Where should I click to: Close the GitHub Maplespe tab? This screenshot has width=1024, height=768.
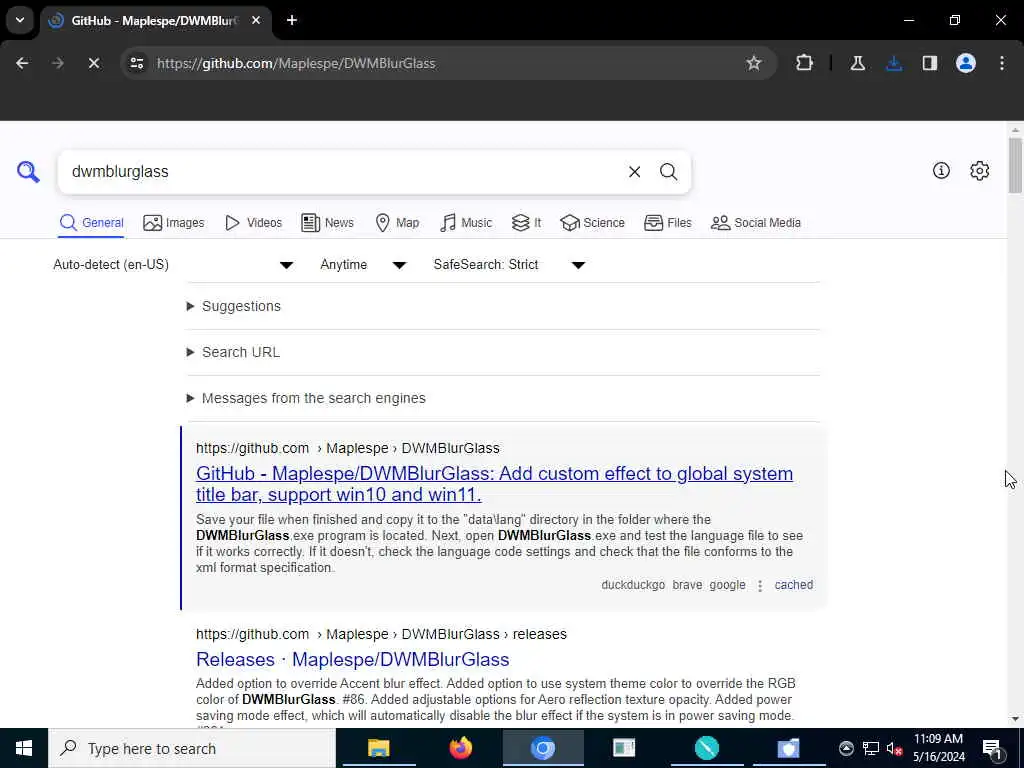tap(256, 20)
